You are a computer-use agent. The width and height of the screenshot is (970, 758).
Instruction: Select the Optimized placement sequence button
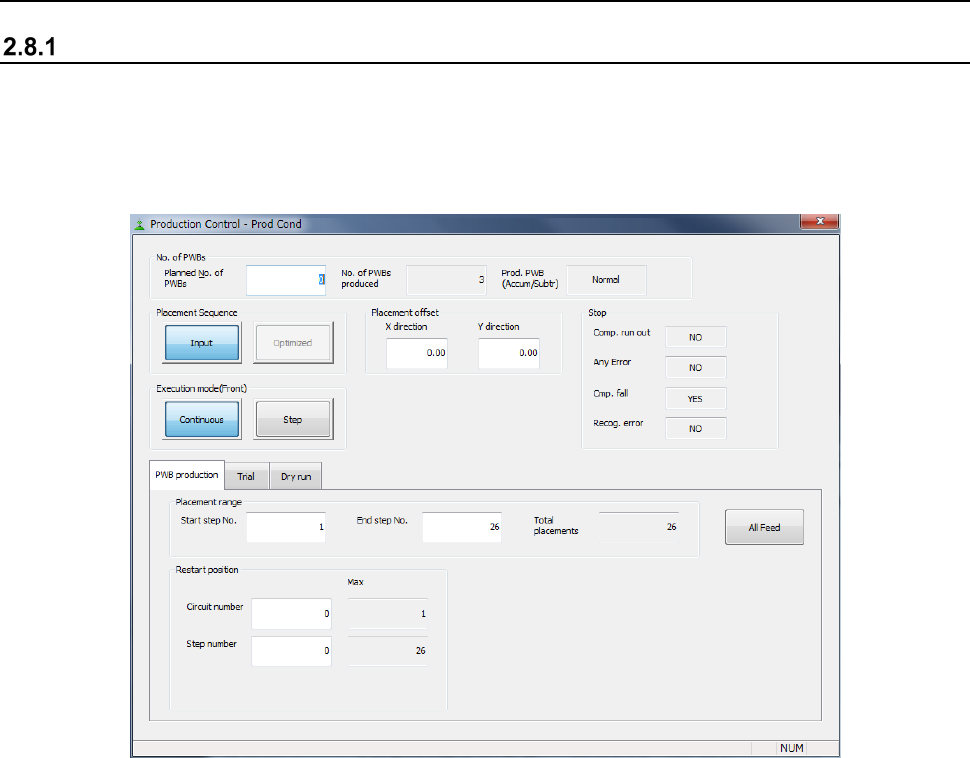[x=293, y=343]
